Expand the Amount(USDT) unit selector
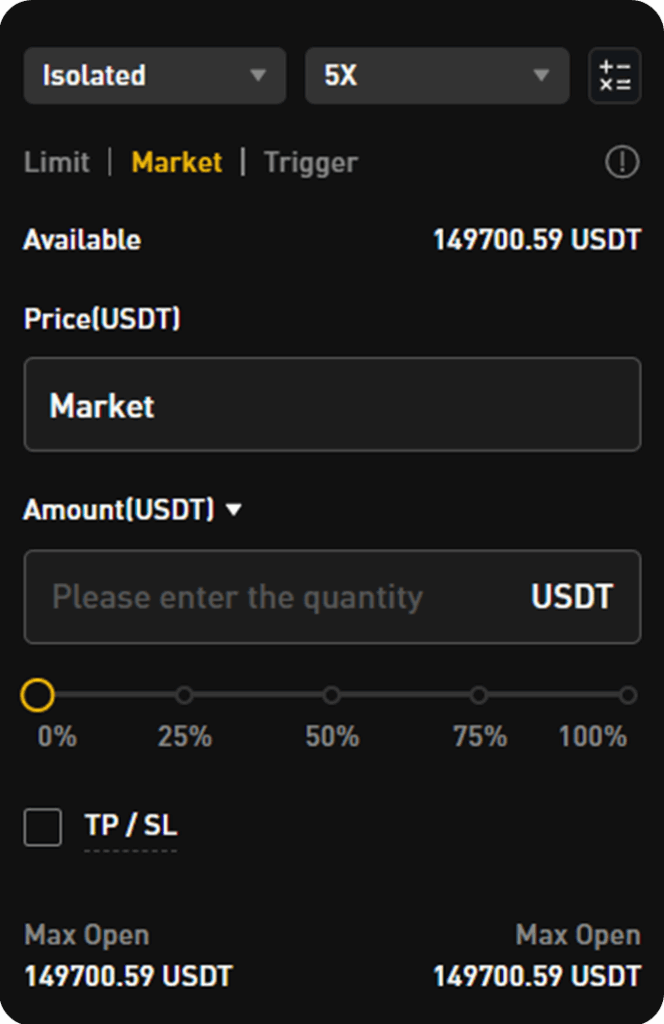The image size is (664, 1024). click(234, 510)
